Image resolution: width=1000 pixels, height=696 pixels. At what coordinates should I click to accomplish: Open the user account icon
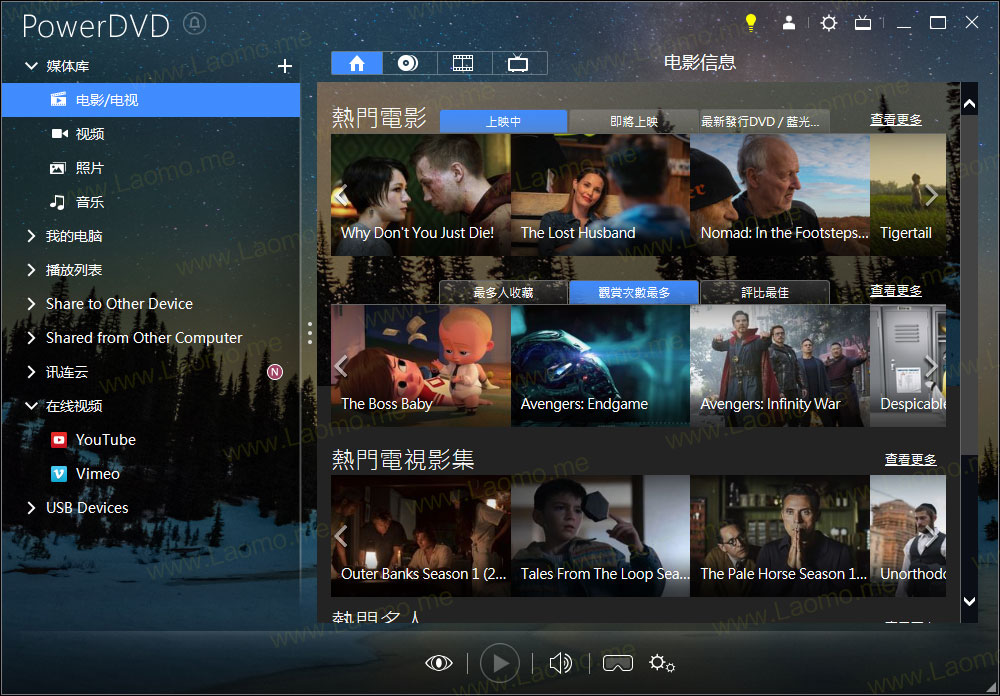[789, 23]
